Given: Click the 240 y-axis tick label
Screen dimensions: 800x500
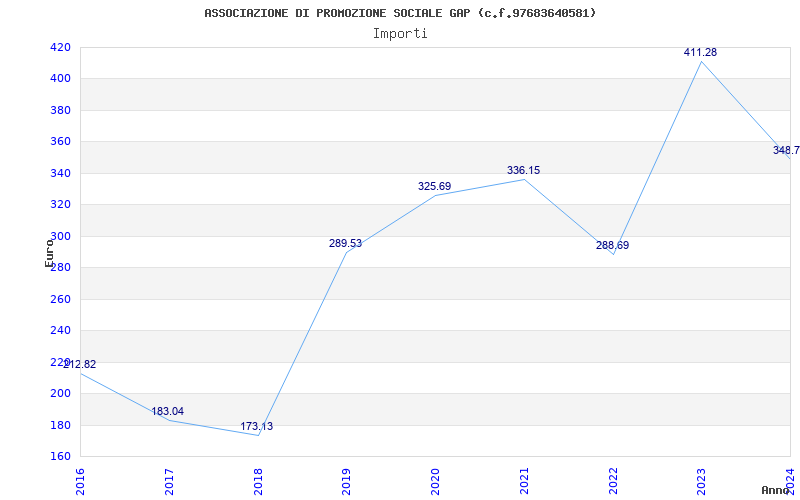Looking at the screenshot, I should [60, 331].
